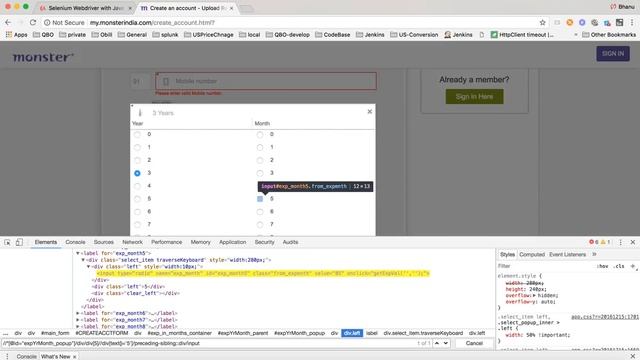The image size is (640, 360).
Task: Cancel the DevTools element search
Action: click(474, 343)
